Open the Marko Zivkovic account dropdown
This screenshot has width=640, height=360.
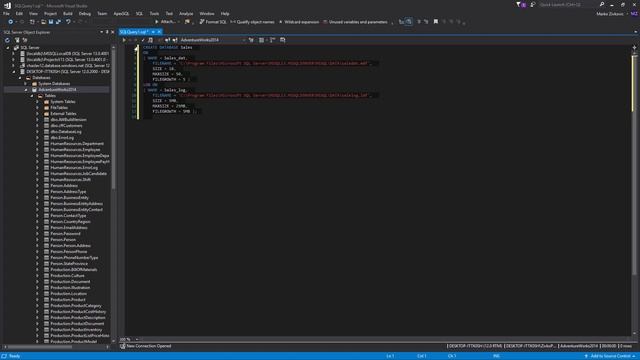coord(612,13)
